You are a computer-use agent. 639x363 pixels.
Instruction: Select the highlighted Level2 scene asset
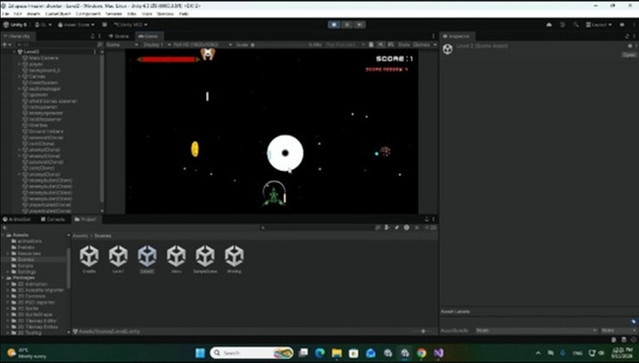click(x=147, y=259)
